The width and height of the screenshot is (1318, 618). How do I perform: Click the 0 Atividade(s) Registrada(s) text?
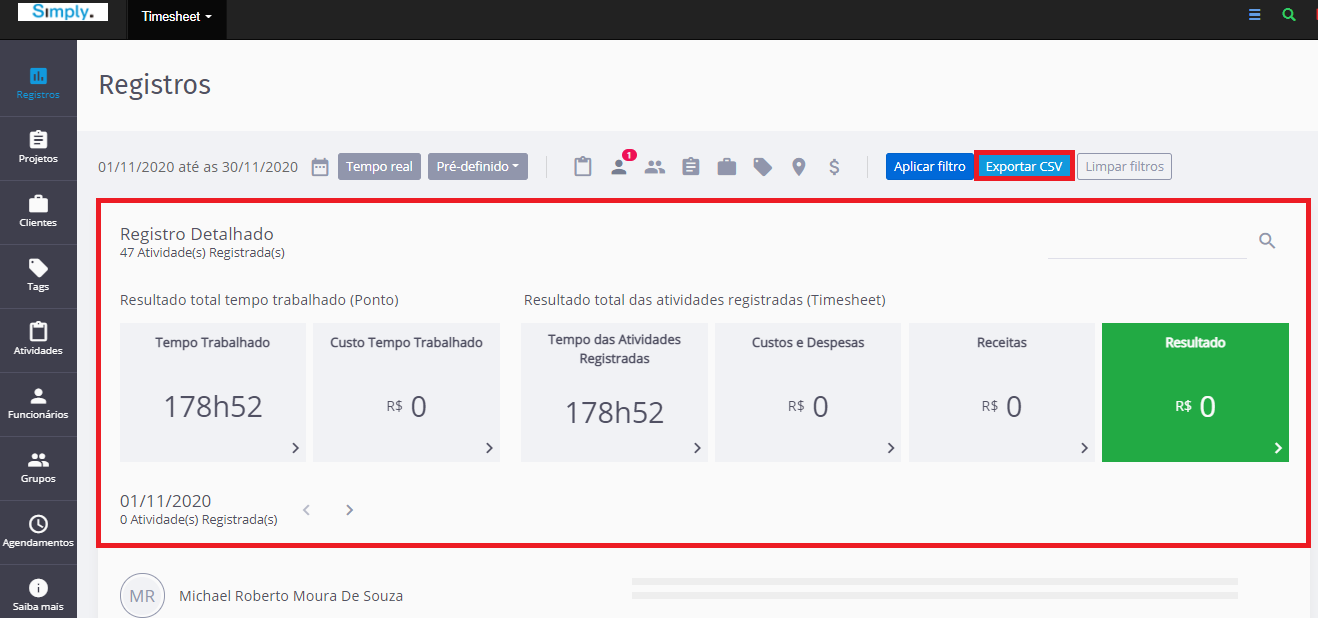[x=199, y=520]
